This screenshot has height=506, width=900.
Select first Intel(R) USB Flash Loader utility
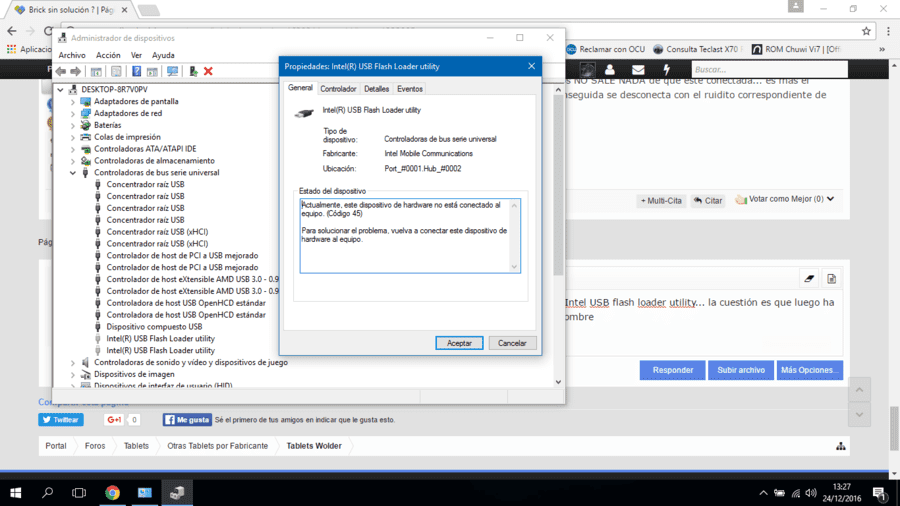tap(161, 338)
